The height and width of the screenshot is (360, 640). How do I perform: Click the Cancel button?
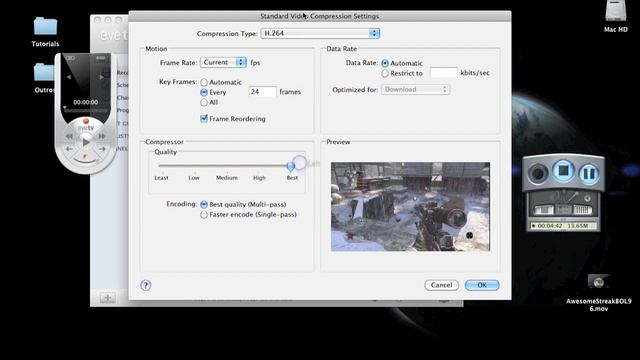tap(441, 285)
